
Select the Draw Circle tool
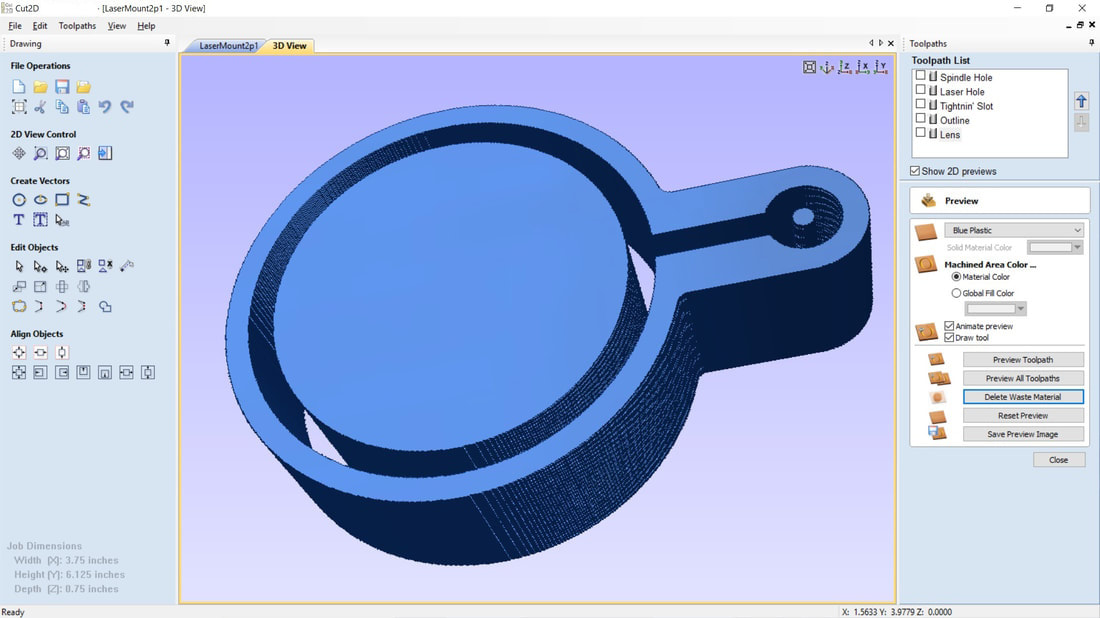[19, 200]
